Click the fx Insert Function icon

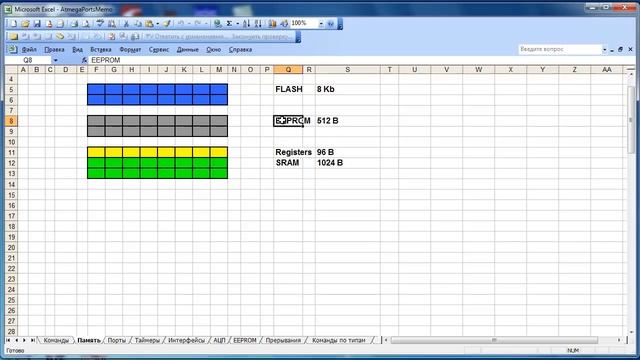pos(84,60)
